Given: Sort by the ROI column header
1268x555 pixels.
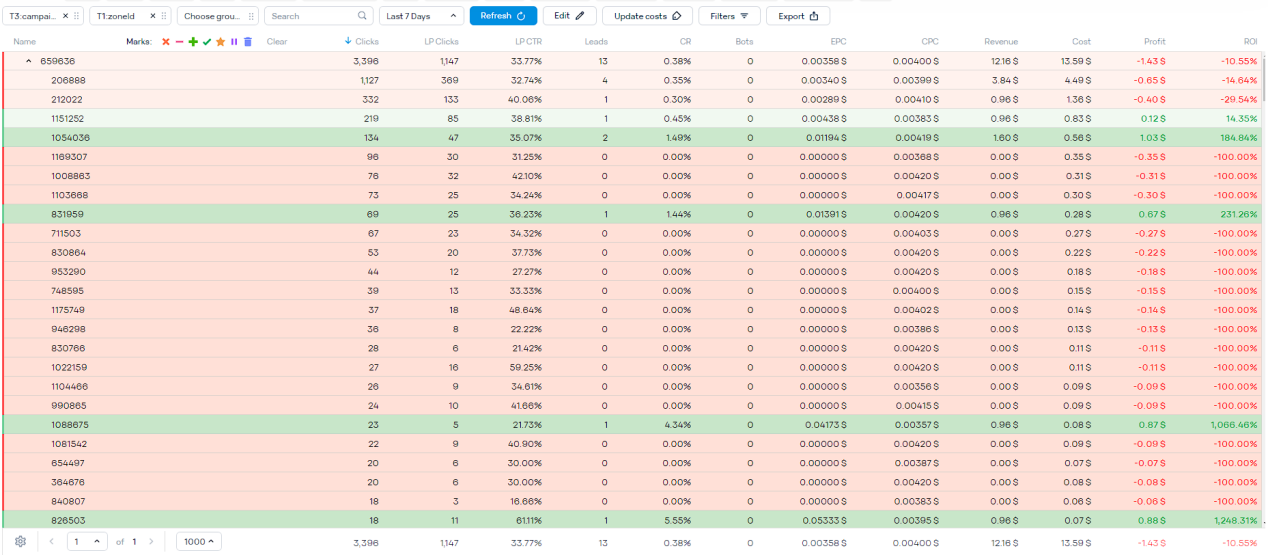Looking at the screenshot, I should (x=1251, y=42).
